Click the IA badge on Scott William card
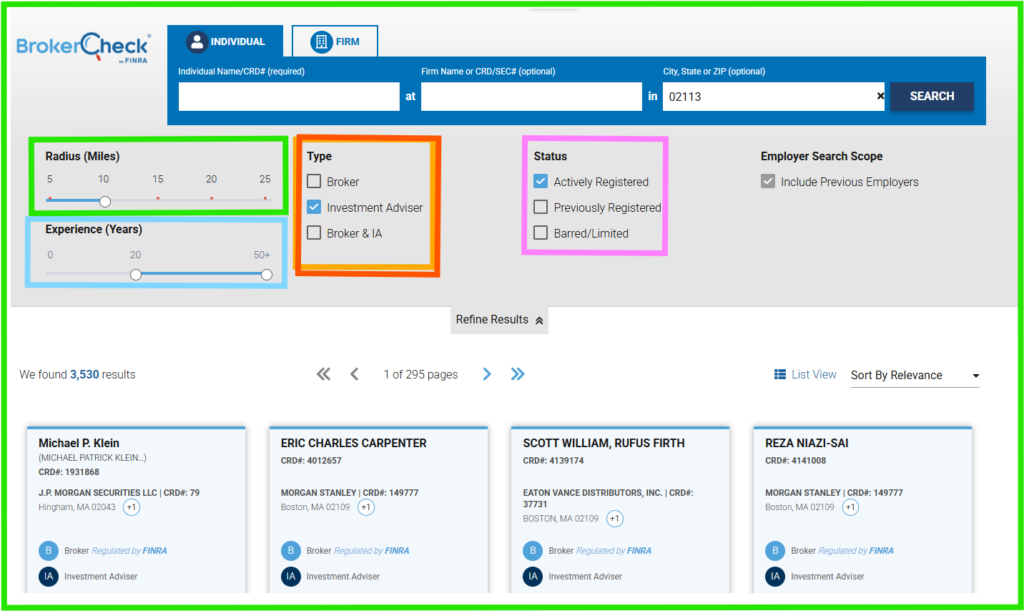This screenshot has width=1024, height=611. tap(533, 576)
